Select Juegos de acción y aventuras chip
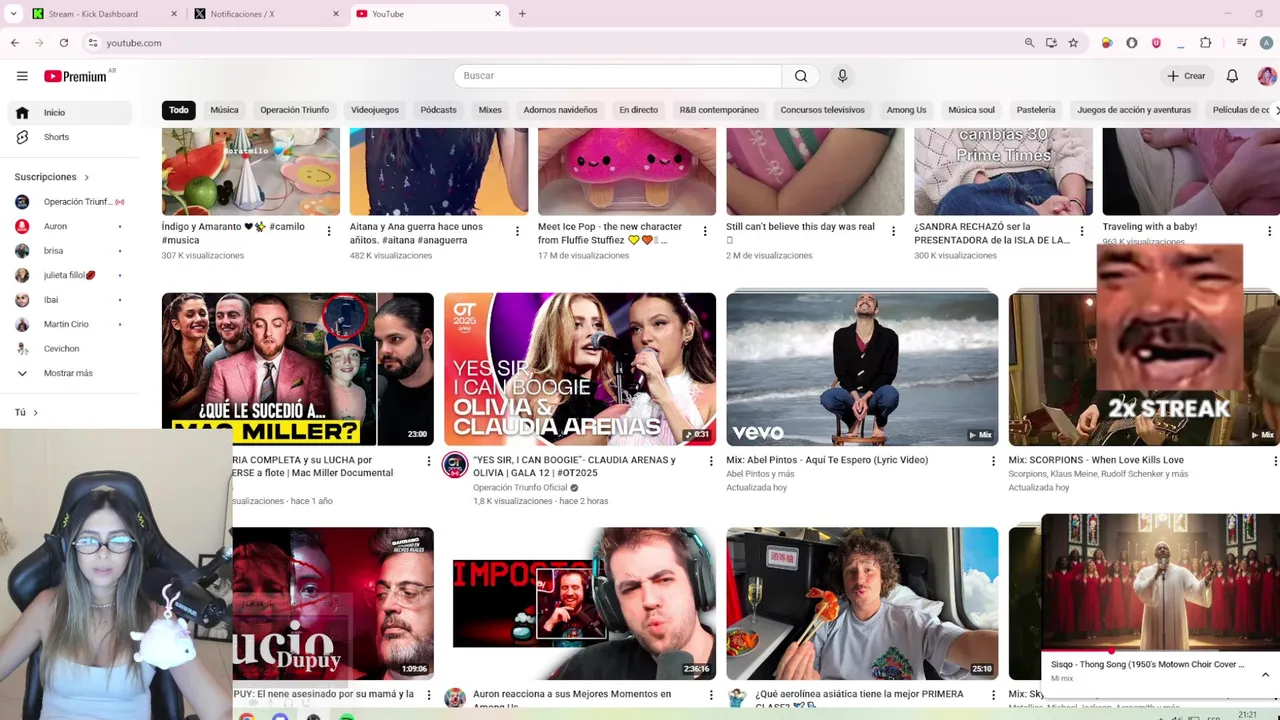The height and width of the screenshot is (720, 1280). 1134,110
